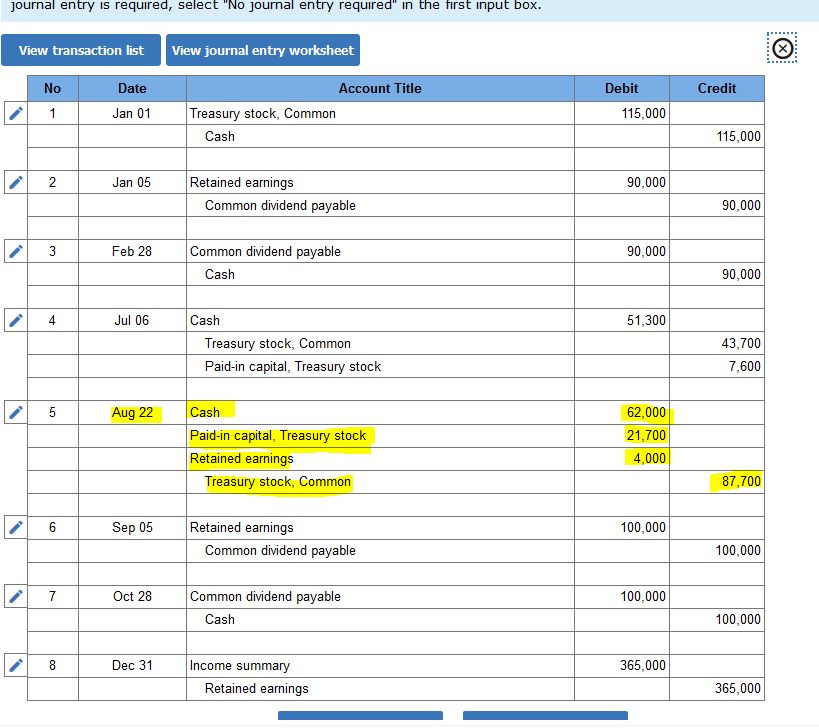This screenshot has width=819, height=728.
Task: Close the journal entry view with the X
Action: coord(781,47)
